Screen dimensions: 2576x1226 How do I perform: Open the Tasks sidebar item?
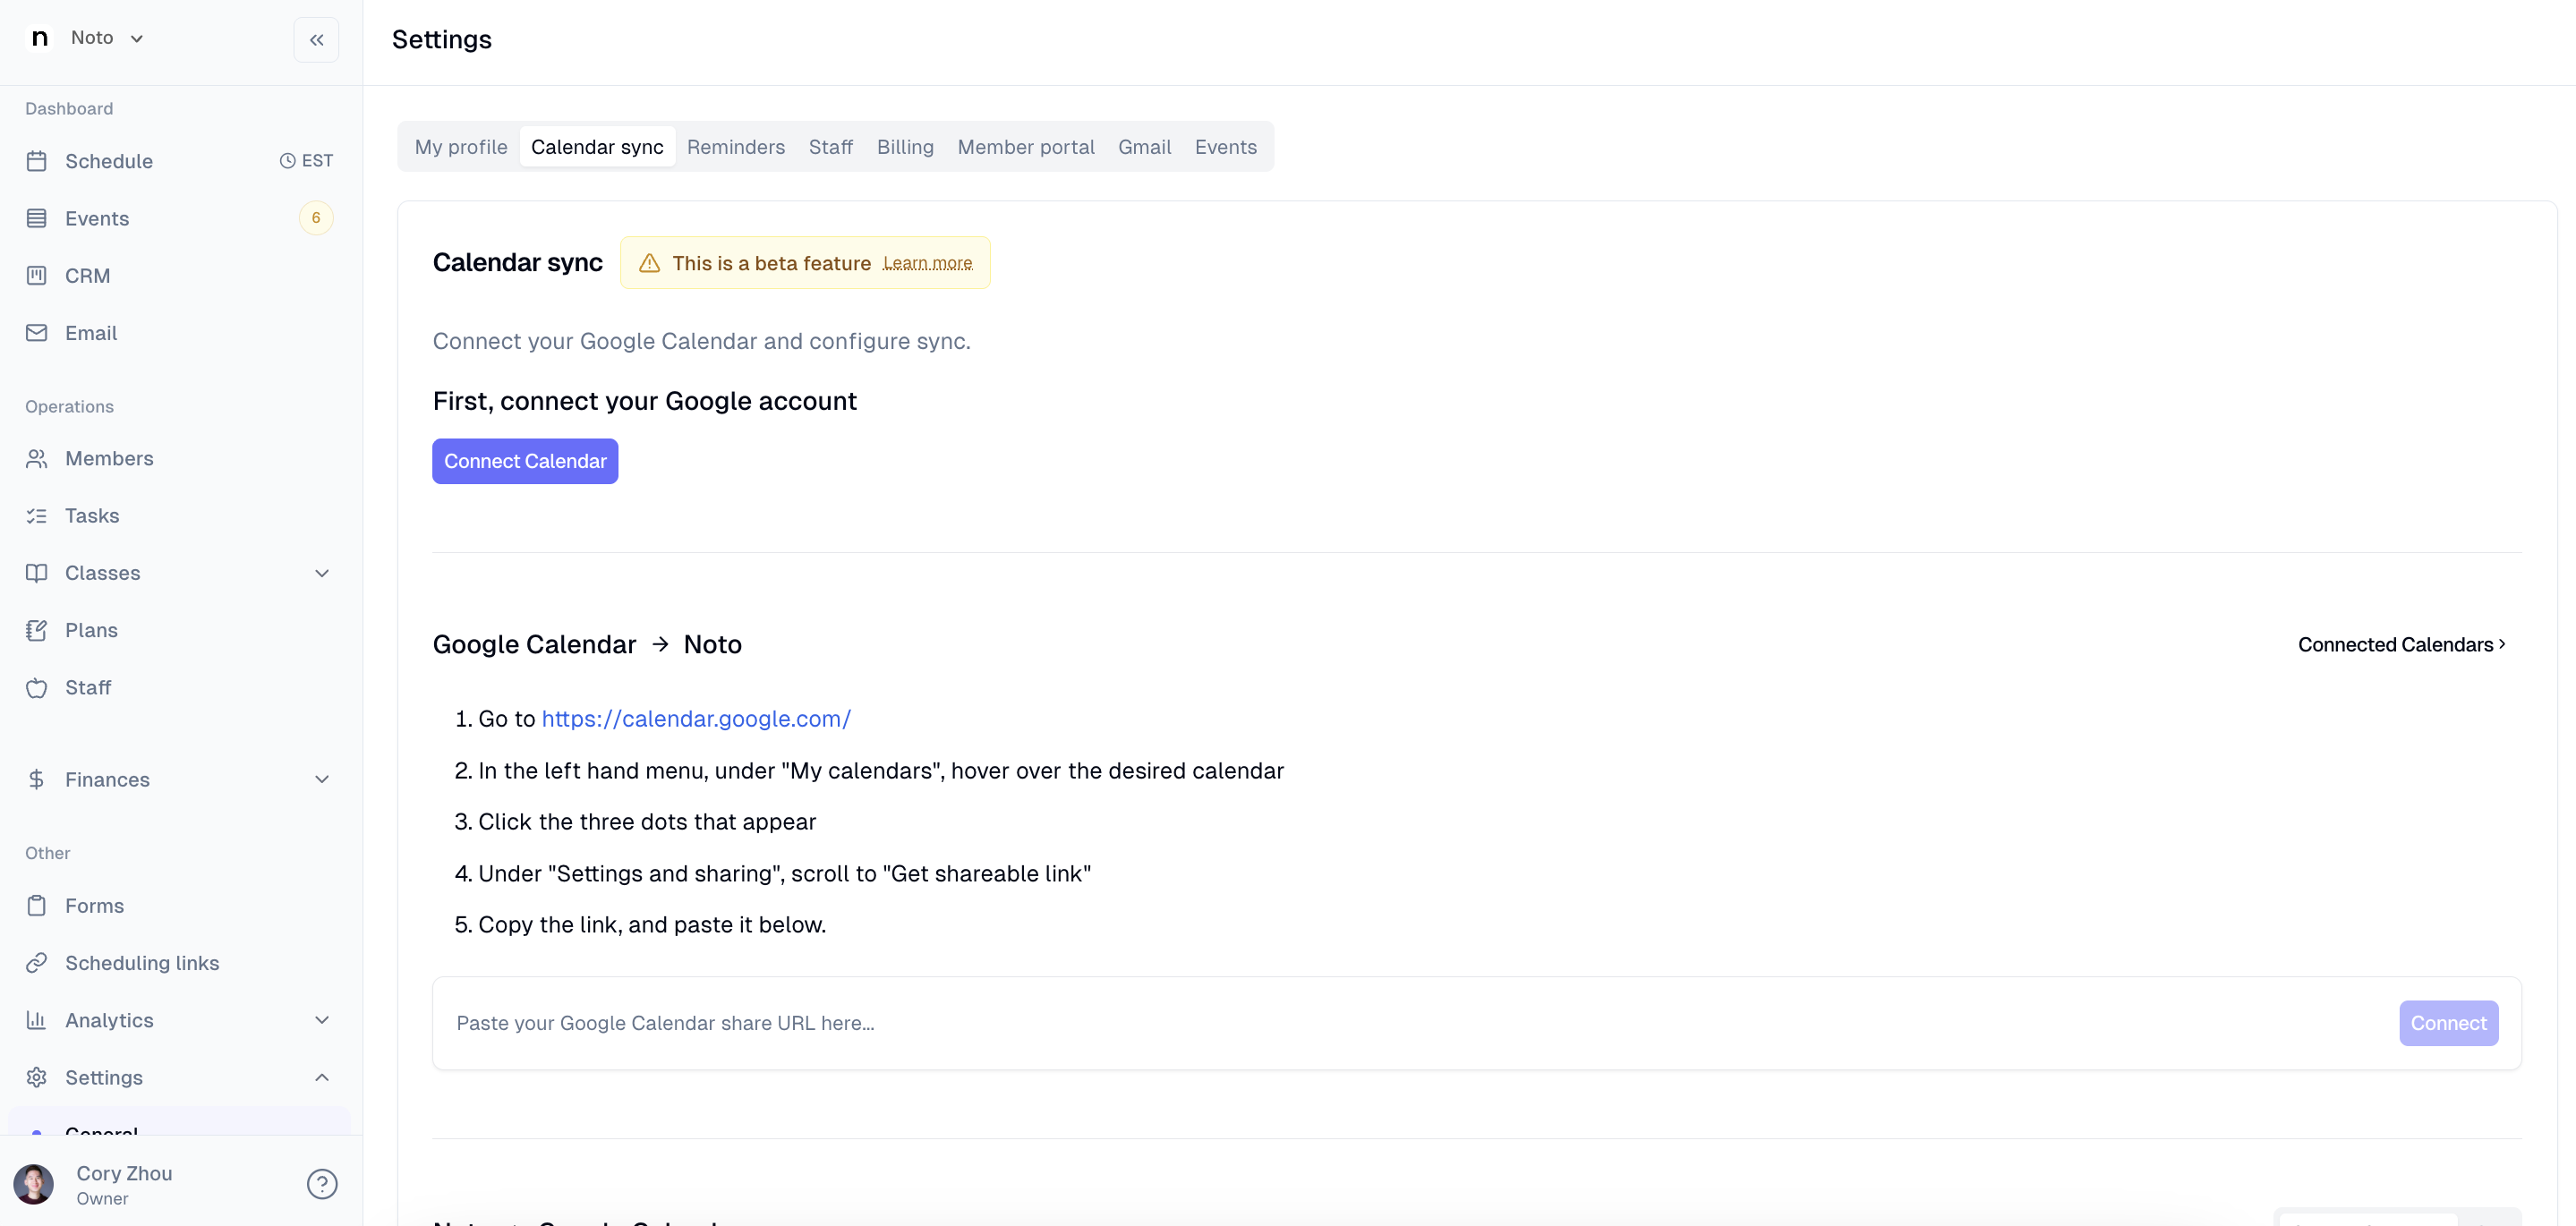pyautogui.click(x=92, y=516)
